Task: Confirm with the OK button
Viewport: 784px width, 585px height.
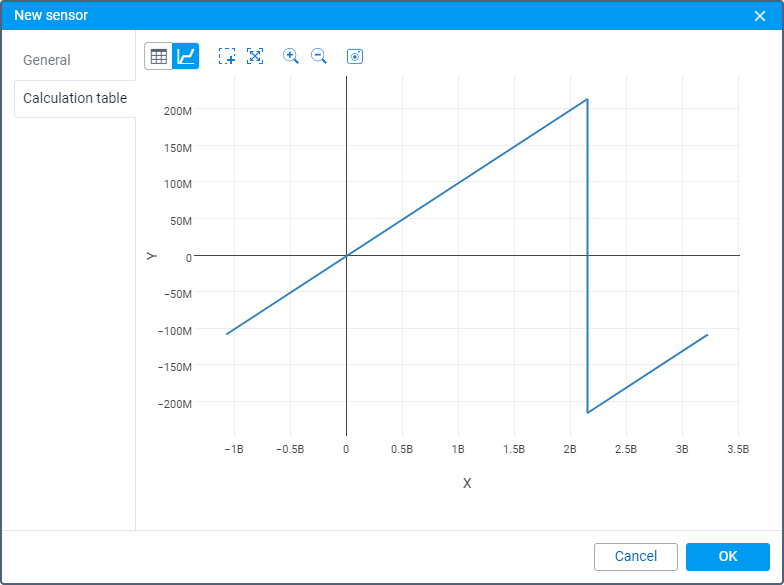Action: [x=728, y=556]
